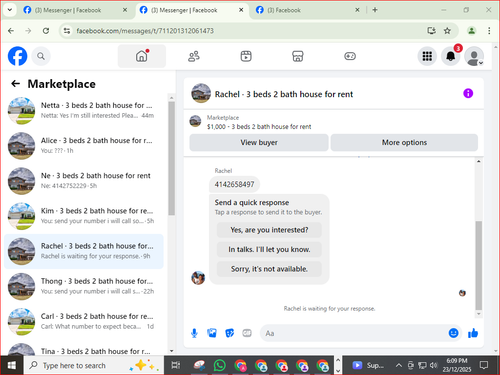
Task: Open the Ne conversation
Action: 84,181
